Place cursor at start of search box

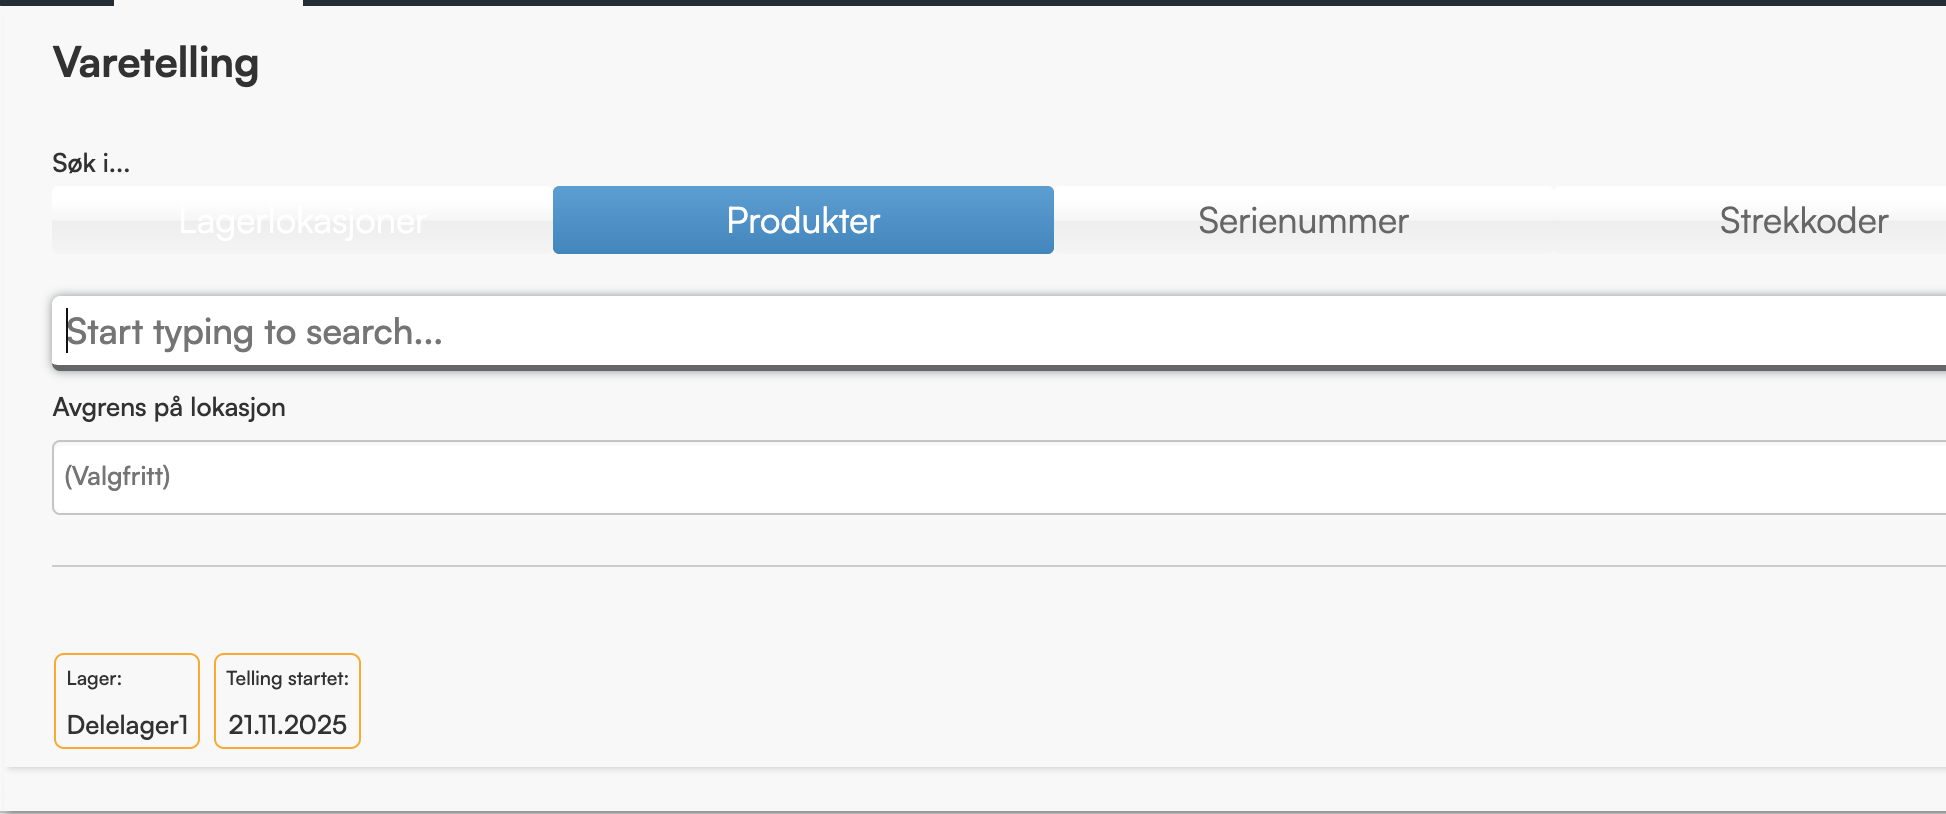(68, 332)
